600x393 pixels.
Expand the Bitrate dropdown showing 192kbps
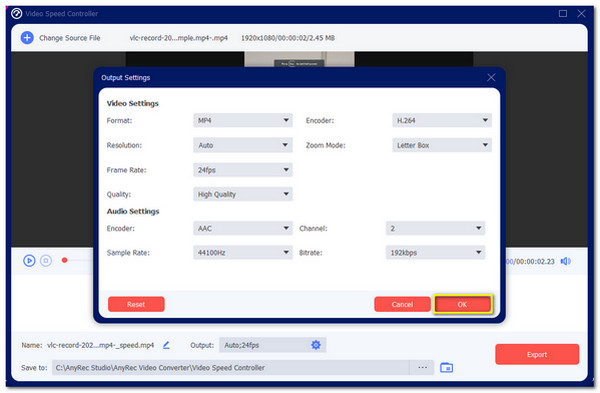tap(435, 253)
